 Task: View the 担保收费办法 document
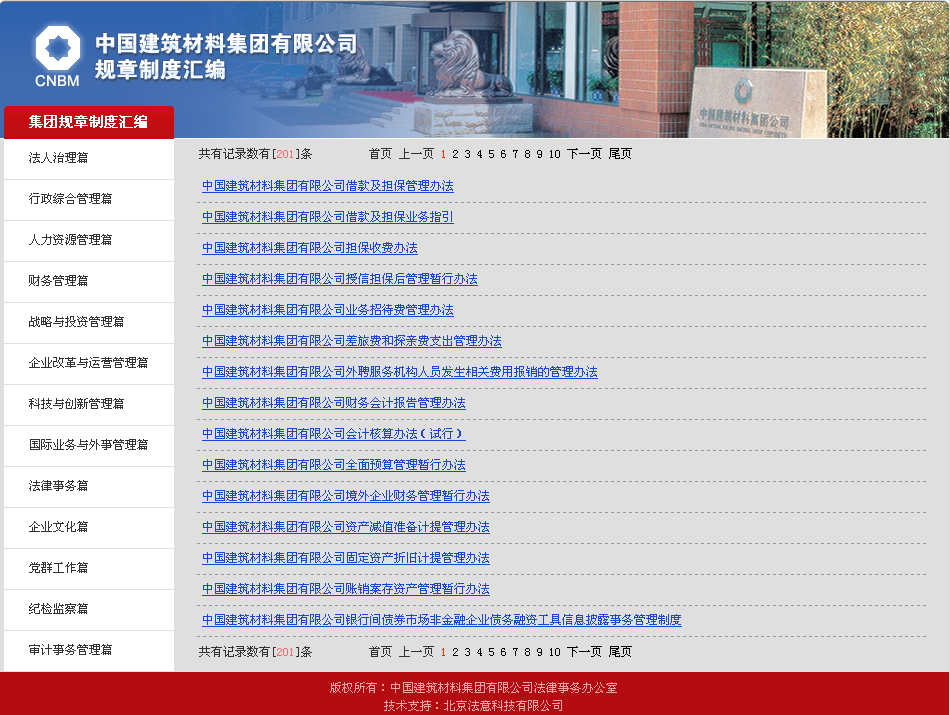(x=310, y=248)
